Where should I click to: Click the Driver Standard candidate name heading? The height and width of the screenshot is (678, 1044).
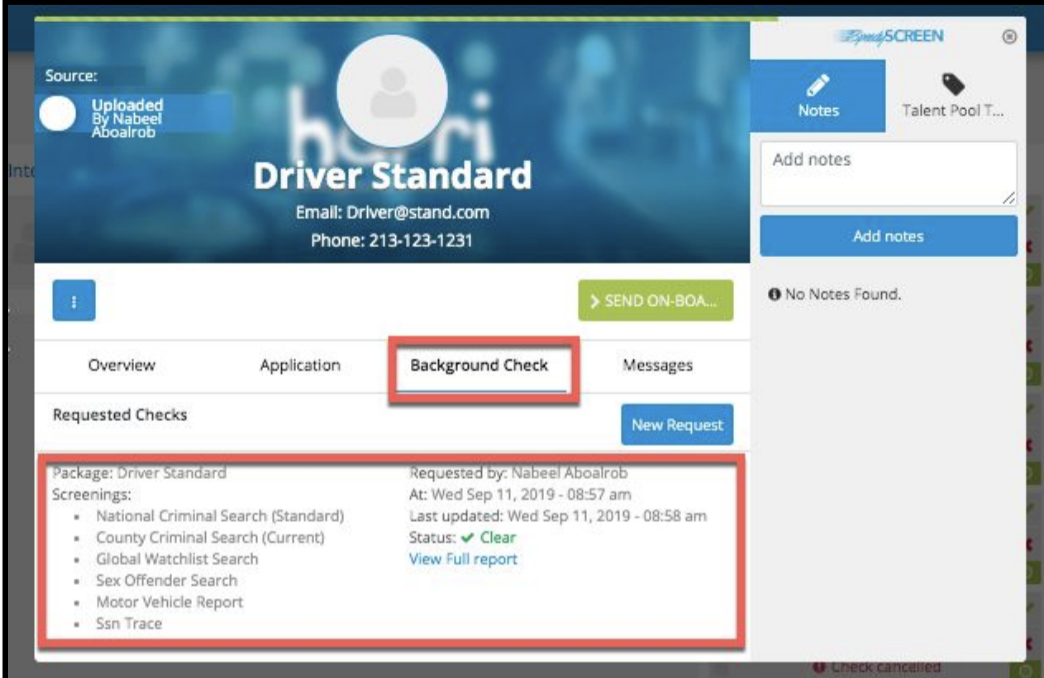point(392,176)
